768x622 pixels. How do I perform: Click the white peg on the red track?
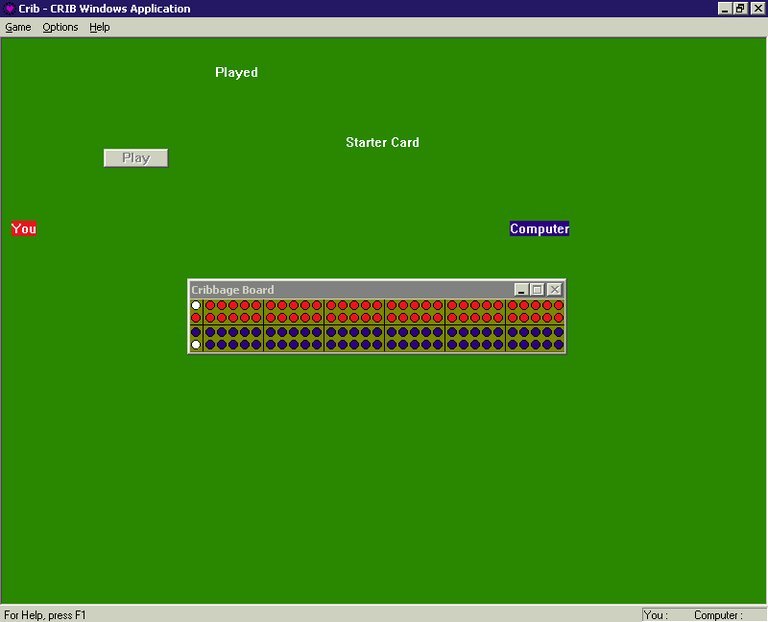196,305
